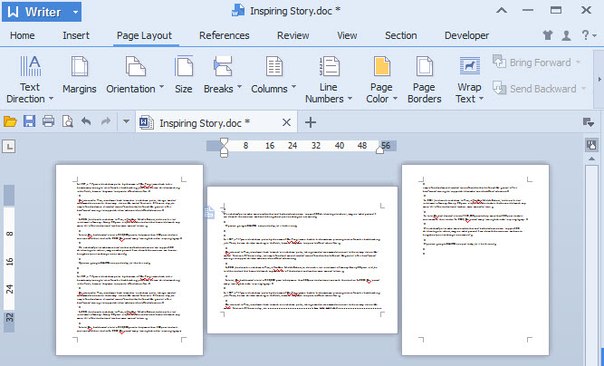
Task: Open file with the folder icon
Action: (x=10, y=122)
